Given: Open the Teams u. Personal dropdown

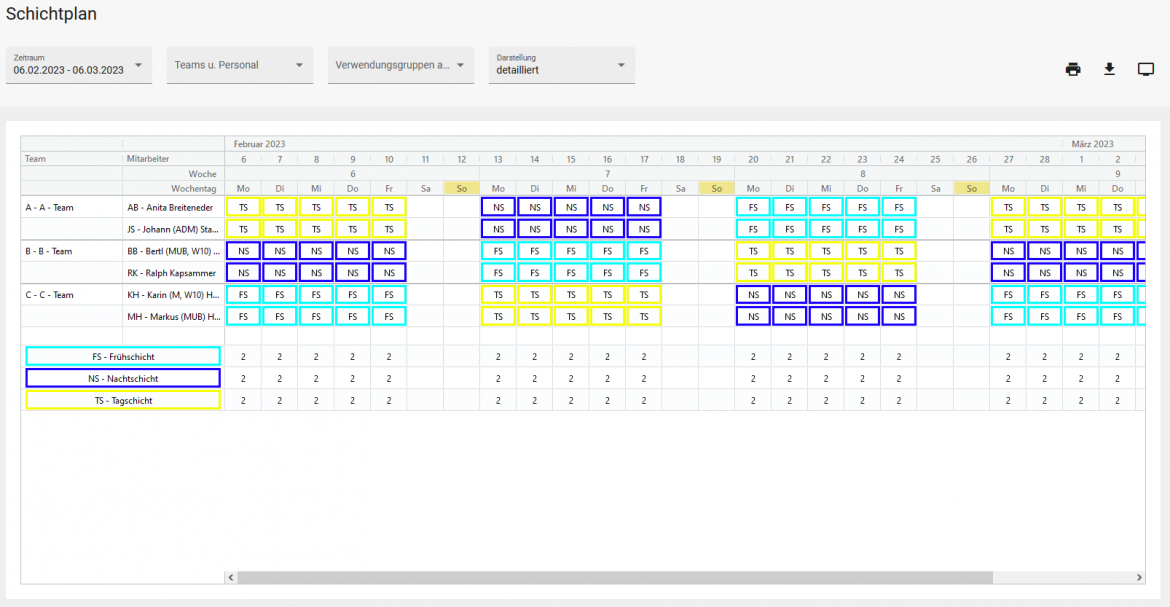Looking at the screenshot, I should click(x=297, y=63).
